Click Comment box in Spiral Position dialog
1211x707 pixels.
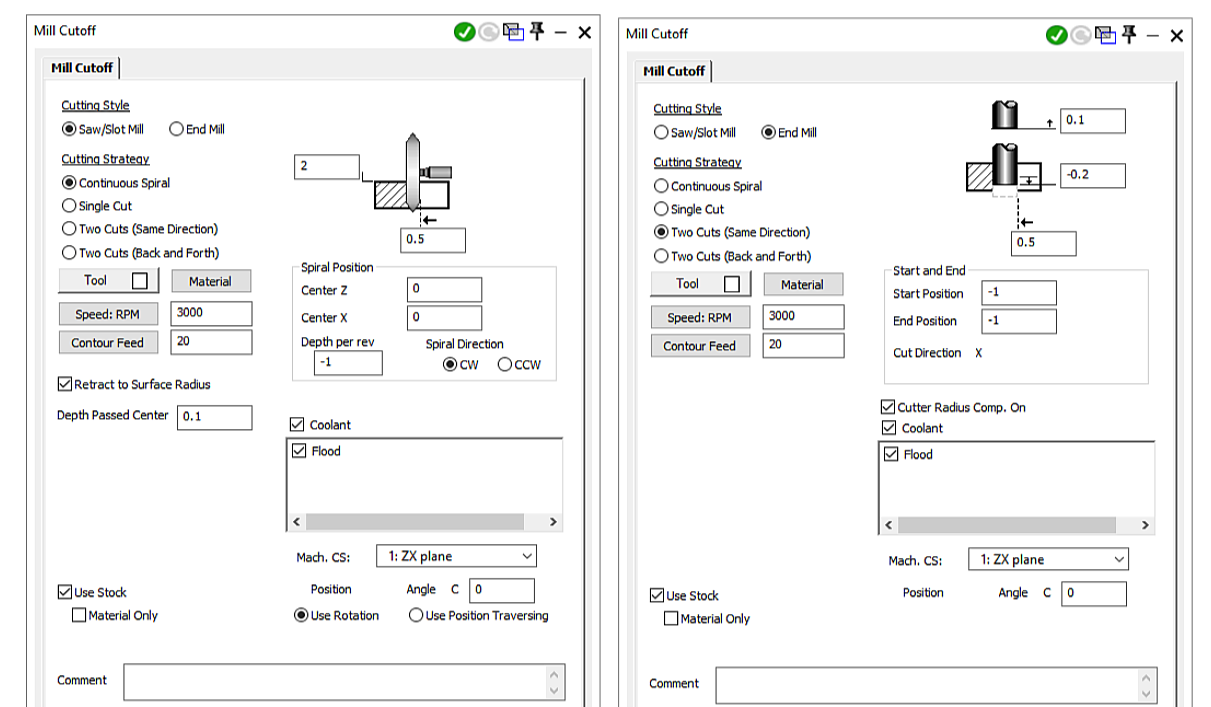(344, 682)
